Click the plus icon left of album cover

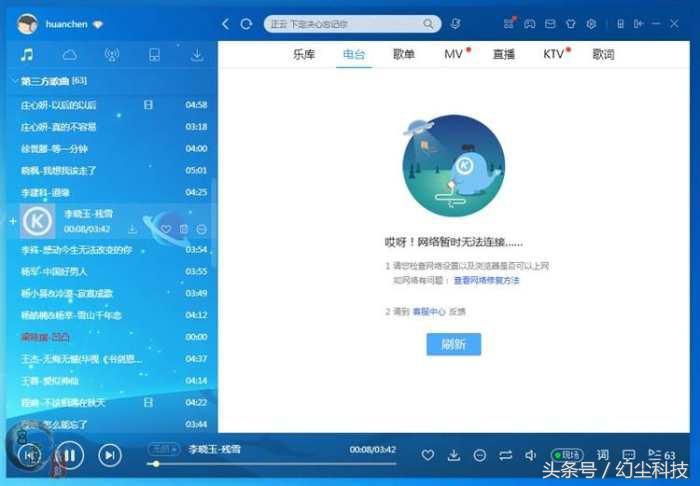12,221
